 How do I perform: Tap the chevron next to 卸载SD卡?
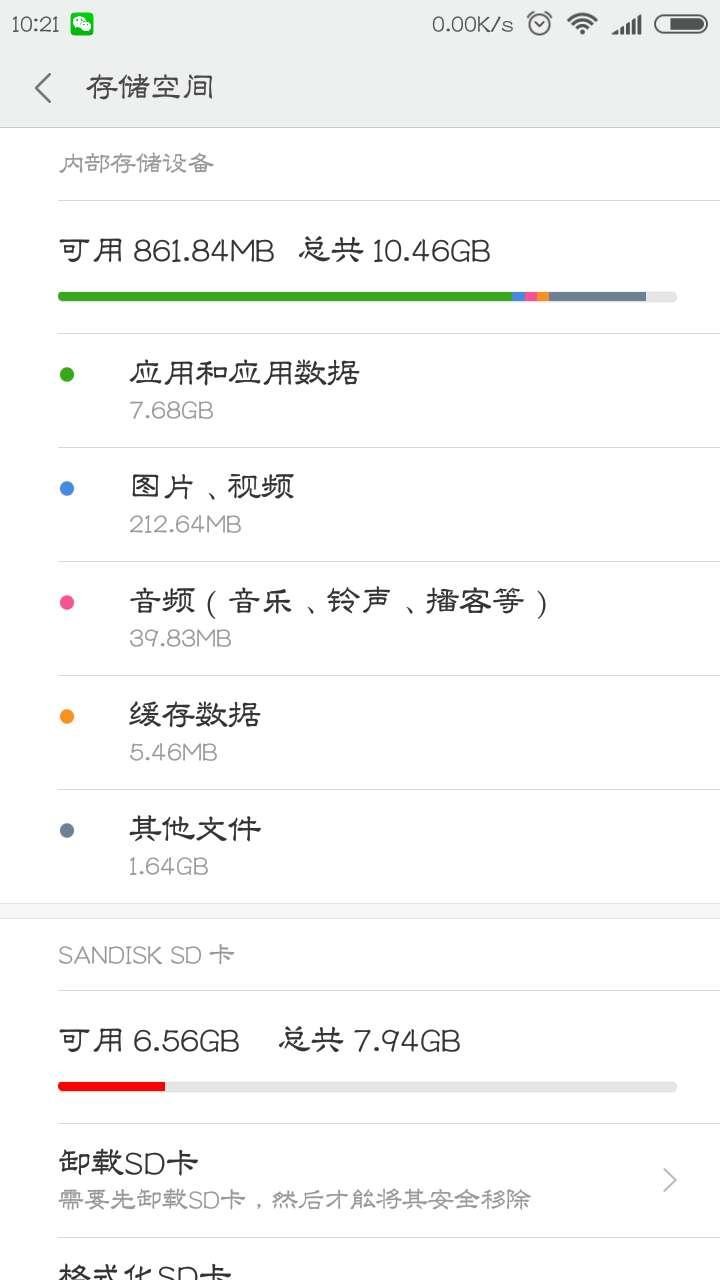tap(670, 1181)
